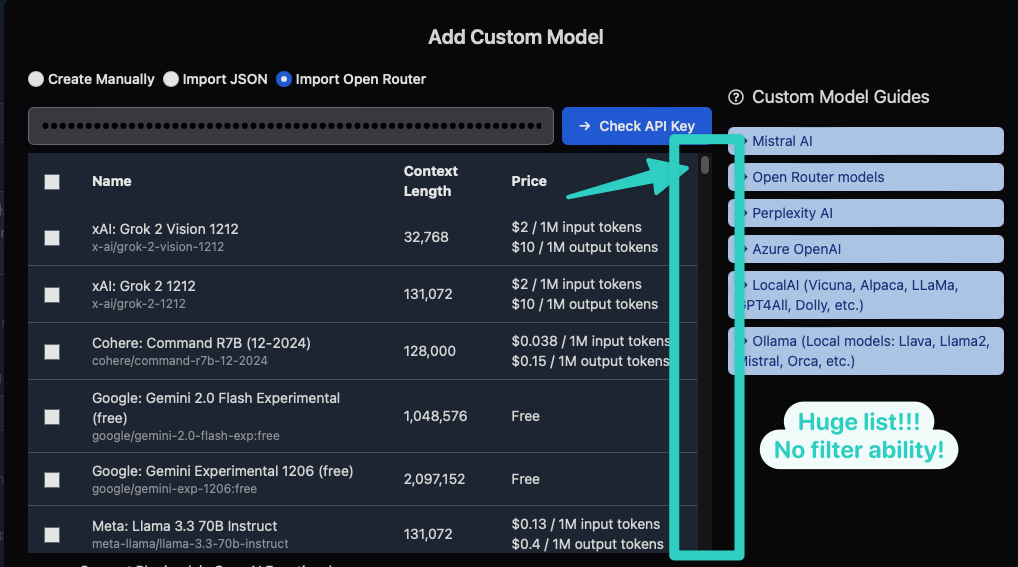
Task: Check the Cohere: Command R7B row
Action: click(x=52, y=352)
